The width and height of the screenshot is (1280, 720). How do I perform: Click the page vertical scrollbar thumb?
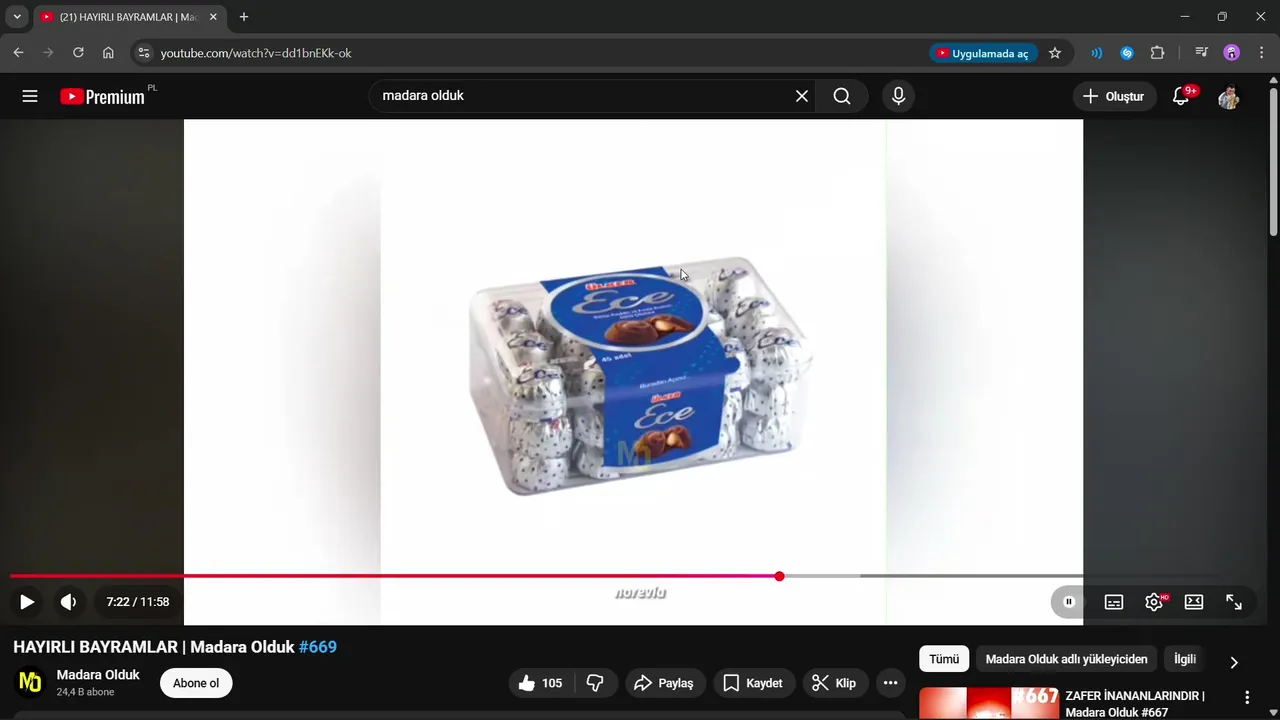[1273, 163]
